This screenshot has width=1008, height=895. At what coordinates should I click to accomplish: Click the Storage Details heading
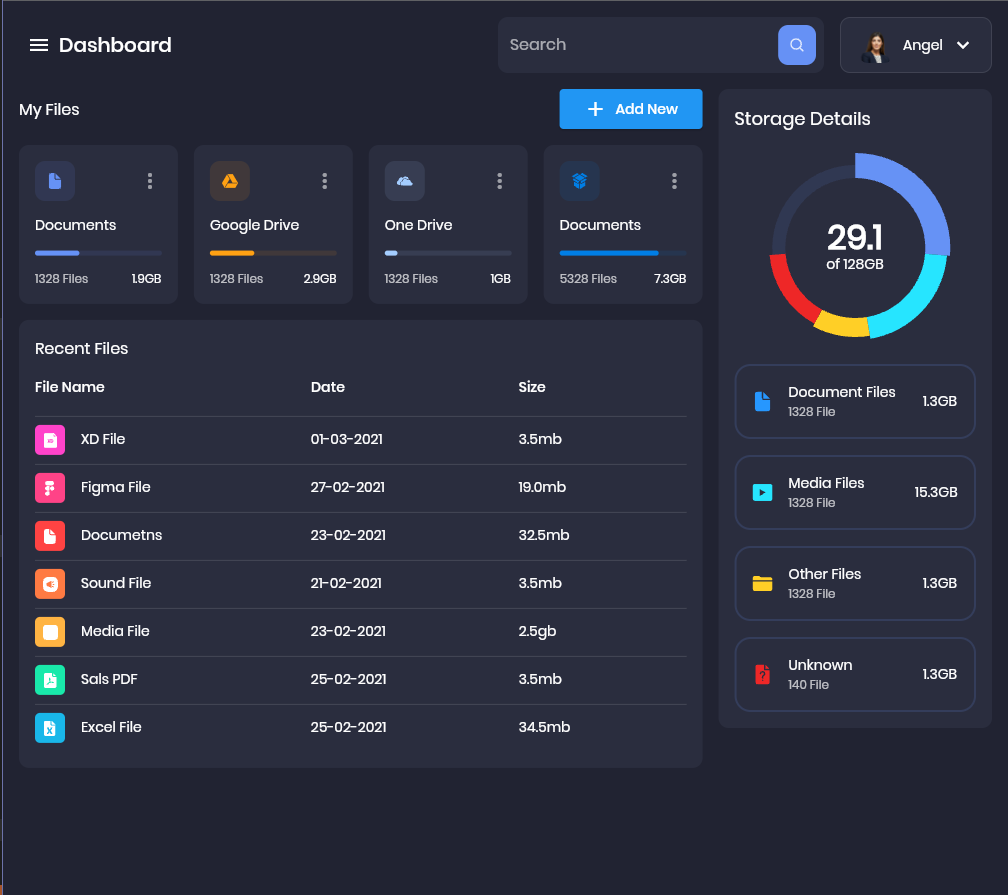point(802,119)
